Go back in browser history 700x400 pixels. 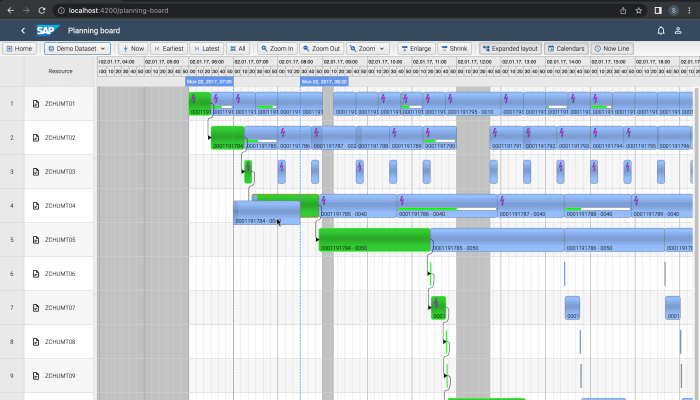point(11,10)
